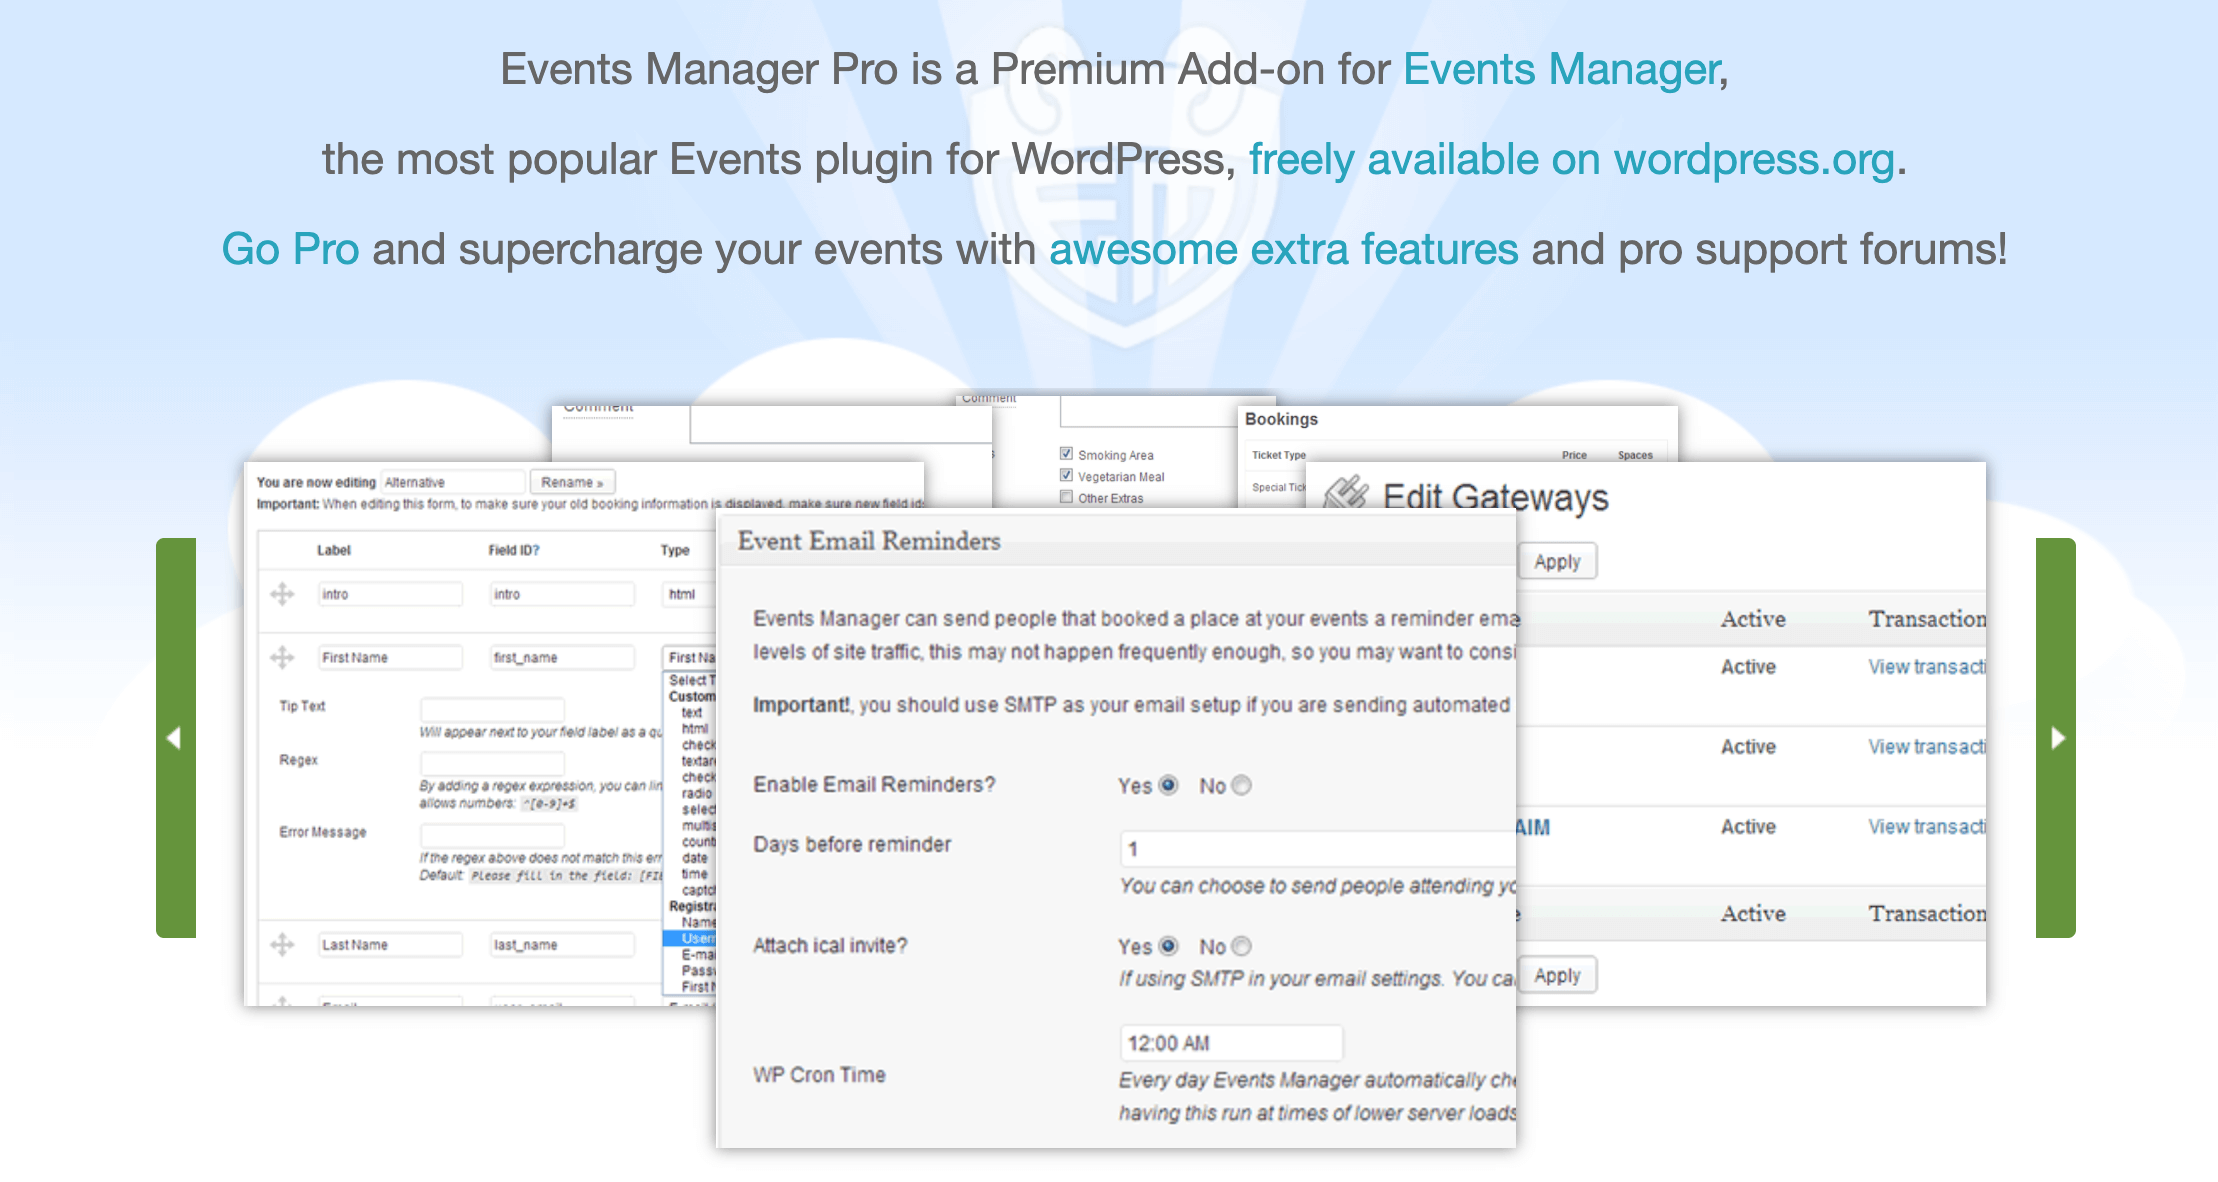Viewport: 2218px width, 1182px height.
Task: Click the Active column header at top
Action: click(x=1753, y=619)
